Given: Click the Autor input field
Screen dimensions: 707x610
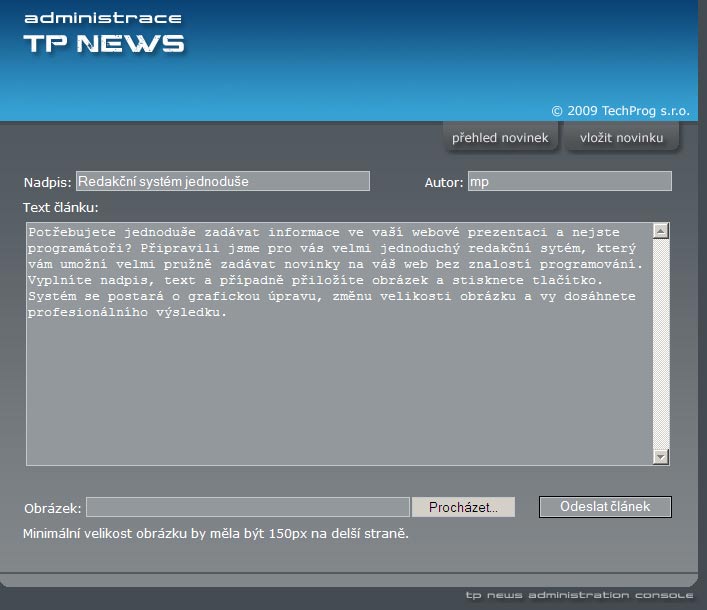Looking at the screenshot, I should 569,181.
